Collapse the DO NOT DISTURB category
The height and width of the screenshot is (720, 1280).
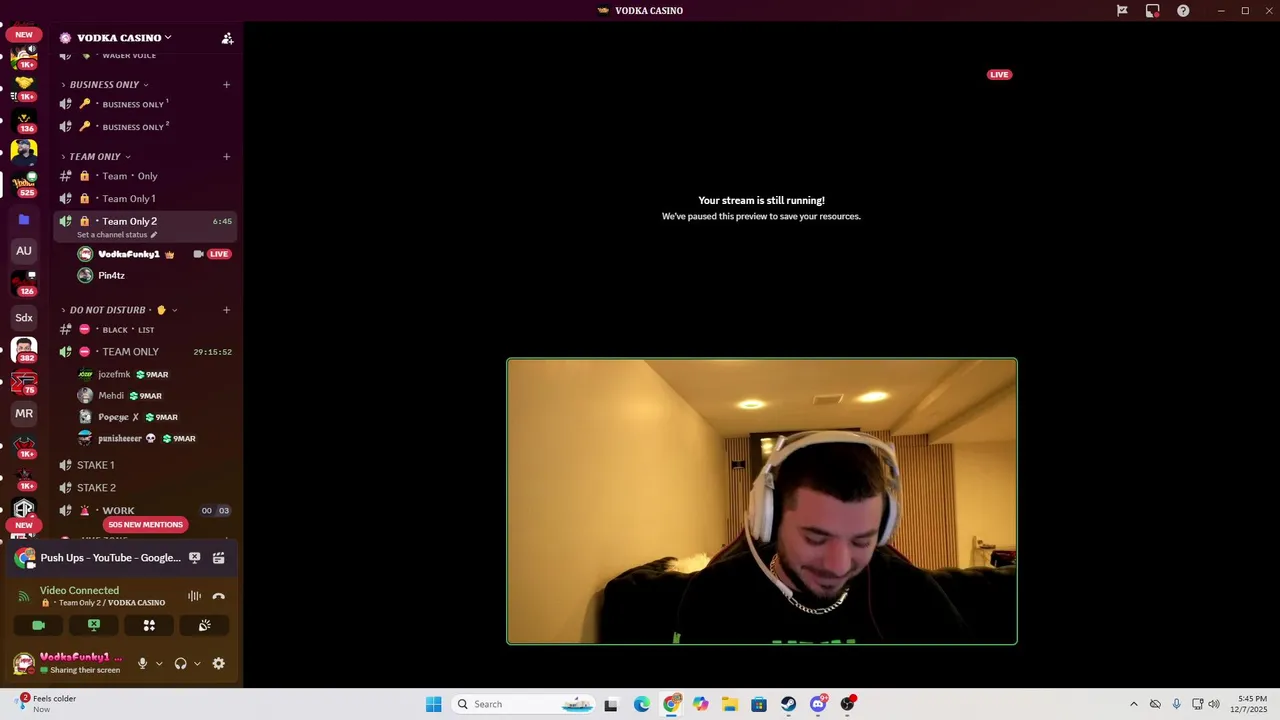click(x=118, y=310)
